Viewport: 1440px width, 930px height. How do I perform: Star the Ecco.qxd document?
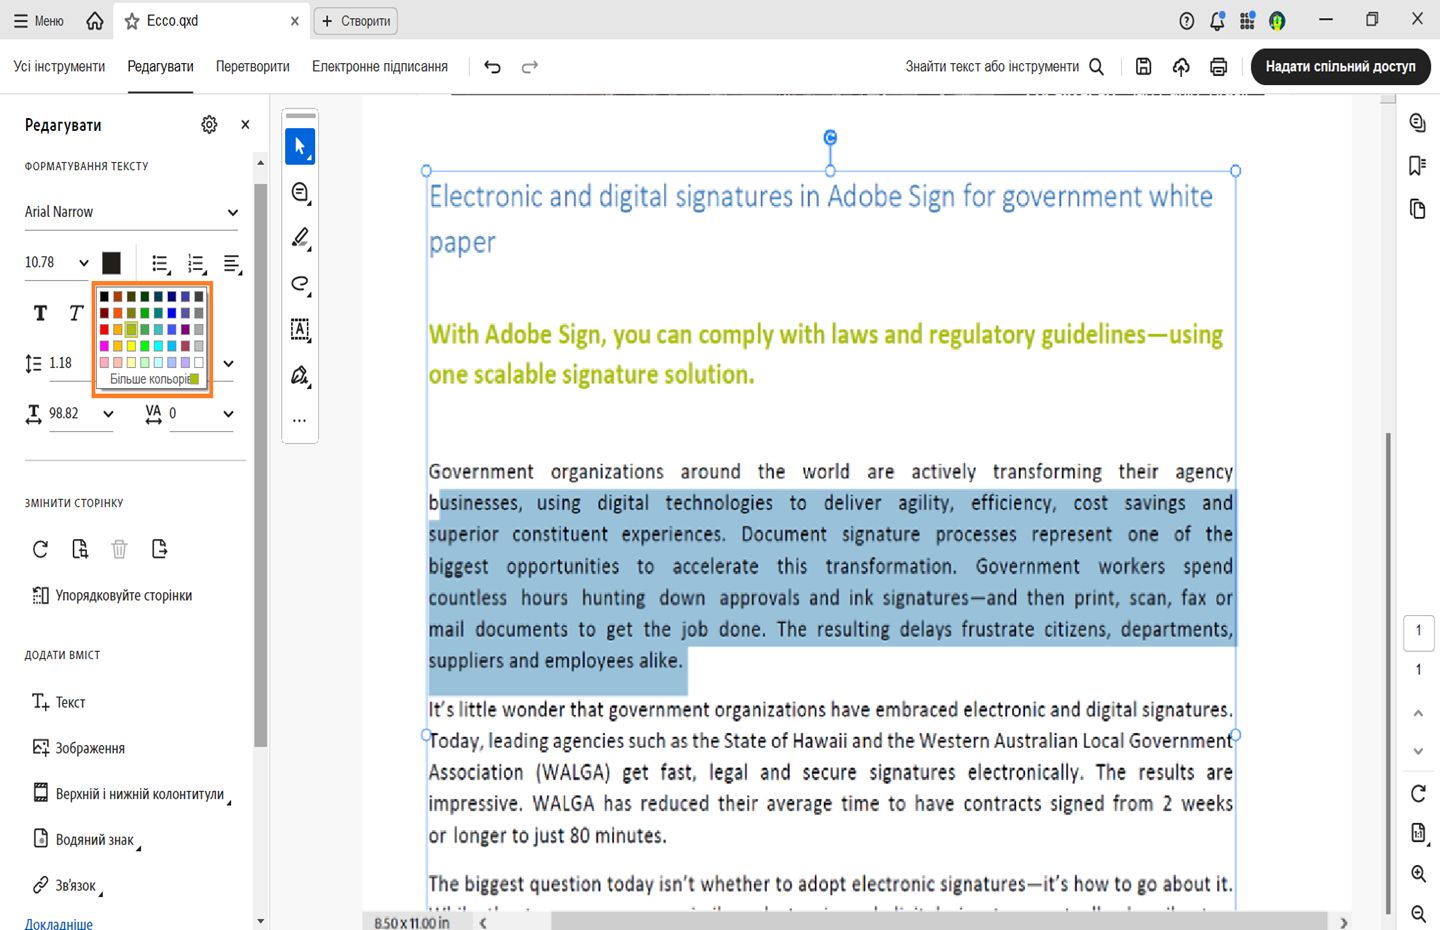point(132,21)
